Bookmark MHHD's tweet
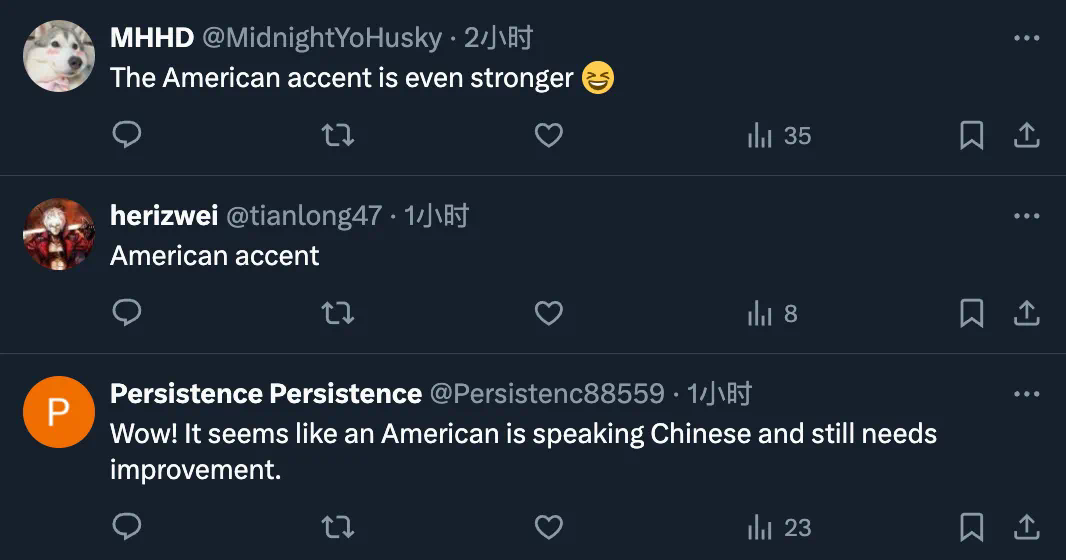Image resolution: width=1066 pixels, height=560 pixels. tap(971, 135)
